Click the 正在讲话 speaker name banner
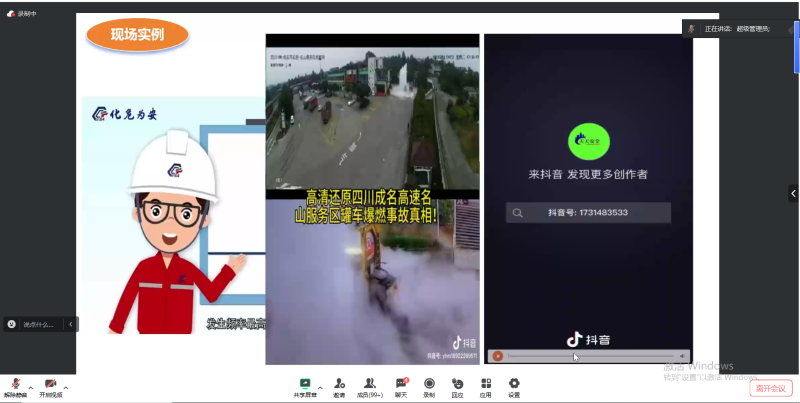Screen dimensions: 800x403 [737, 29]
